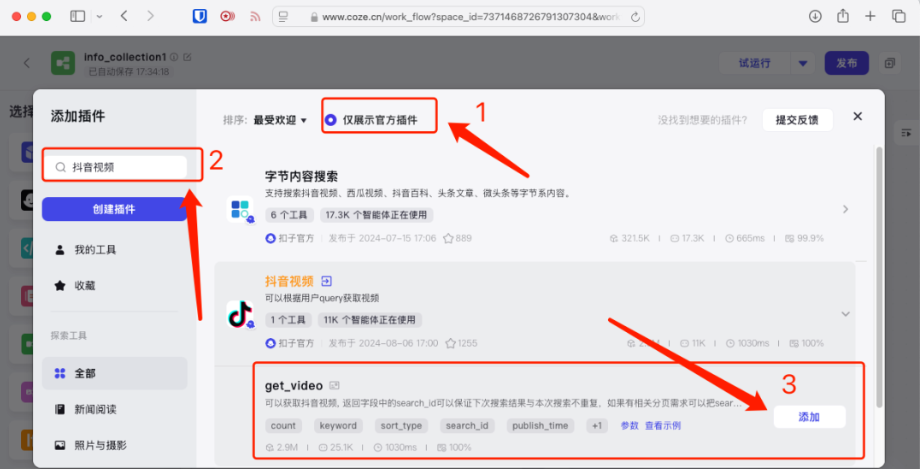
Task: Click the info icon next to info_collection1
Action: pos(174,58)
